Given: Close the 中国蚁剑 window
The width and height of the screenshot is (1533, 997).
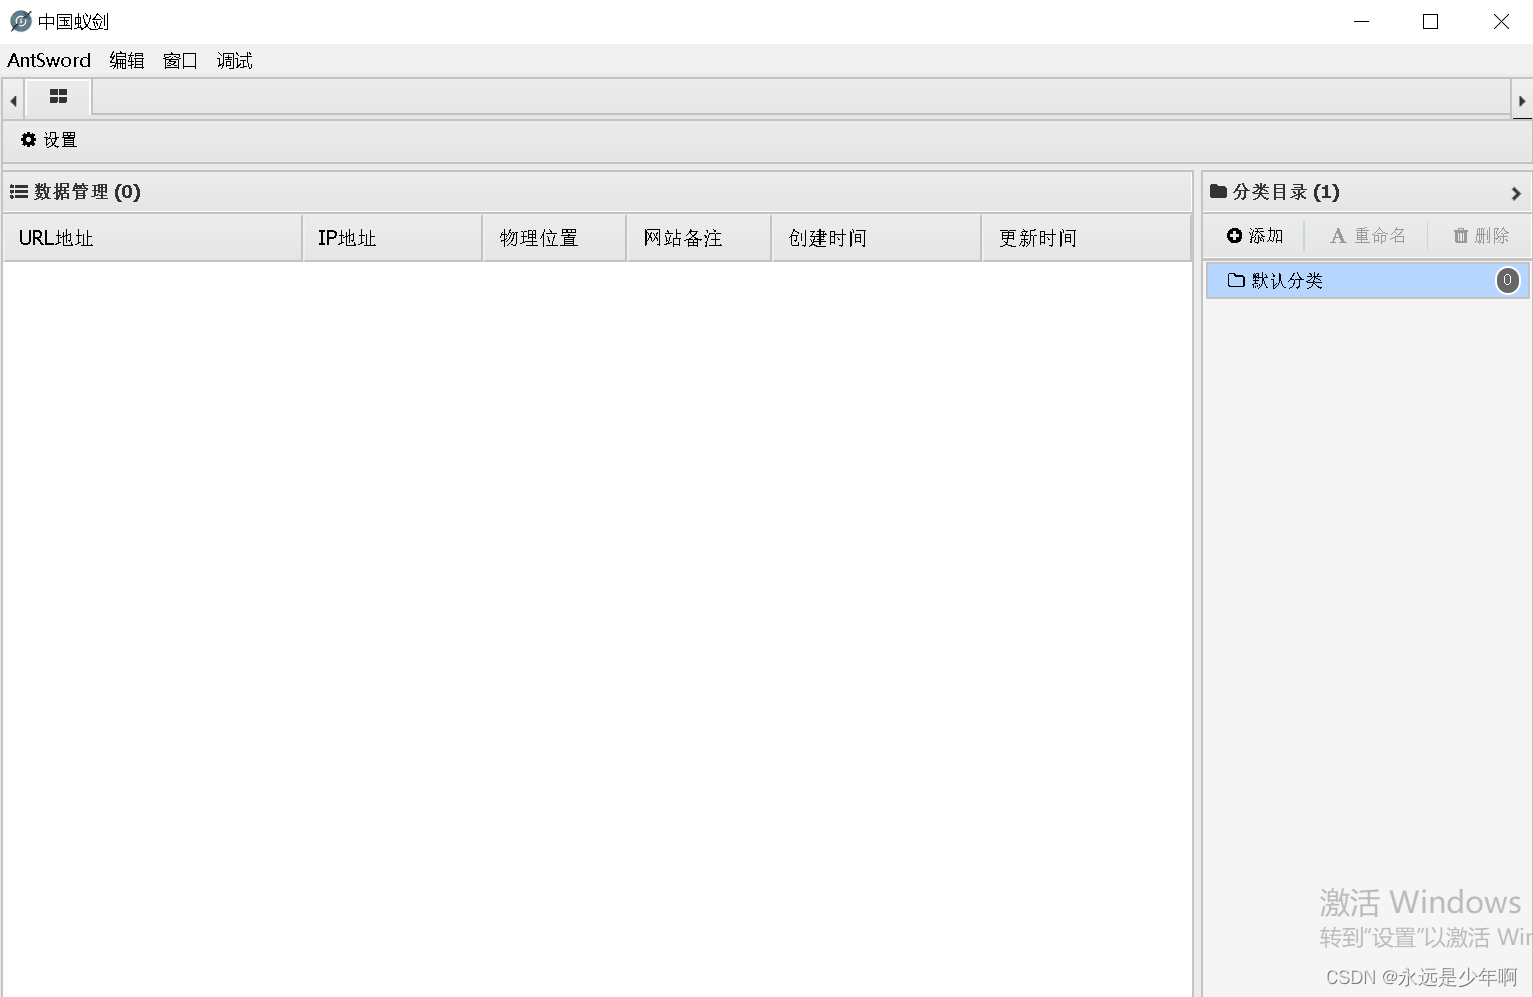Looking at the screenshot, I should pyautogui.click(x=1501, y=21).
